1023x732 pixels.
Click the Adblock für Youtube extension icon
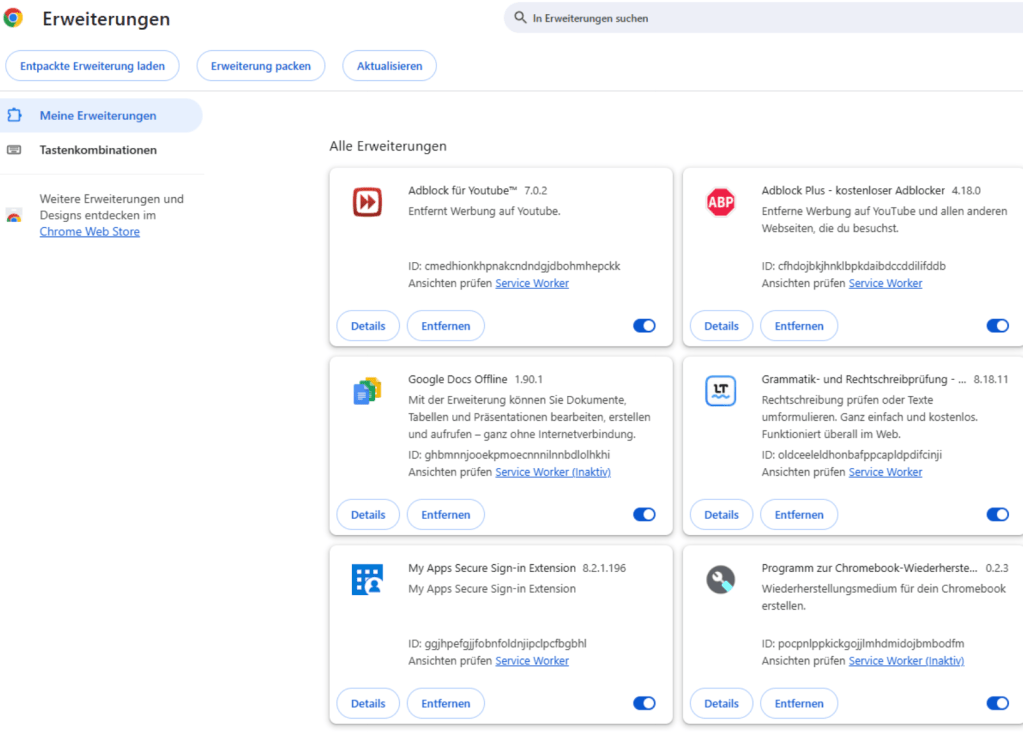coord(367,202)
